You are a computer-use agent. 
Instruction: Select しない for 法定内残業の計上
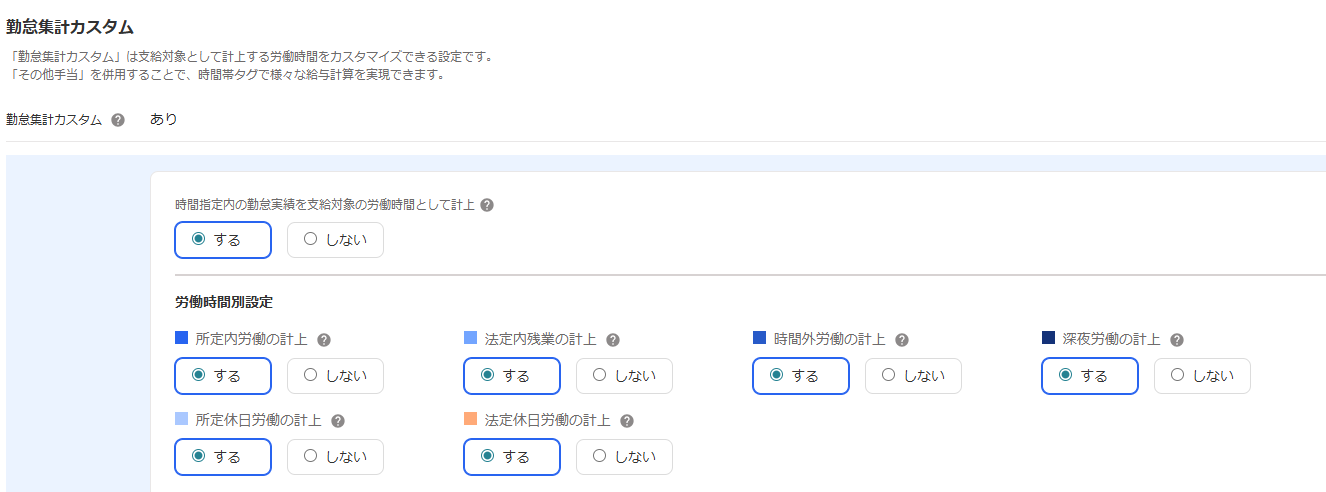click(624, 376)
